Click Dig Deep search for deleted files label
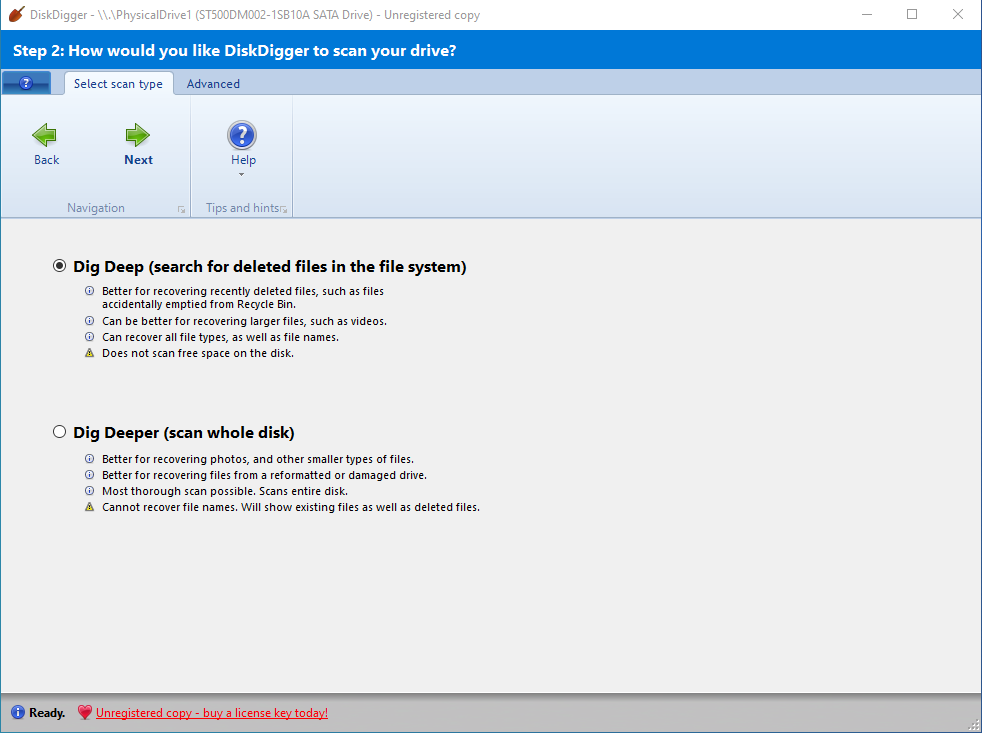 tap(270, 267)
